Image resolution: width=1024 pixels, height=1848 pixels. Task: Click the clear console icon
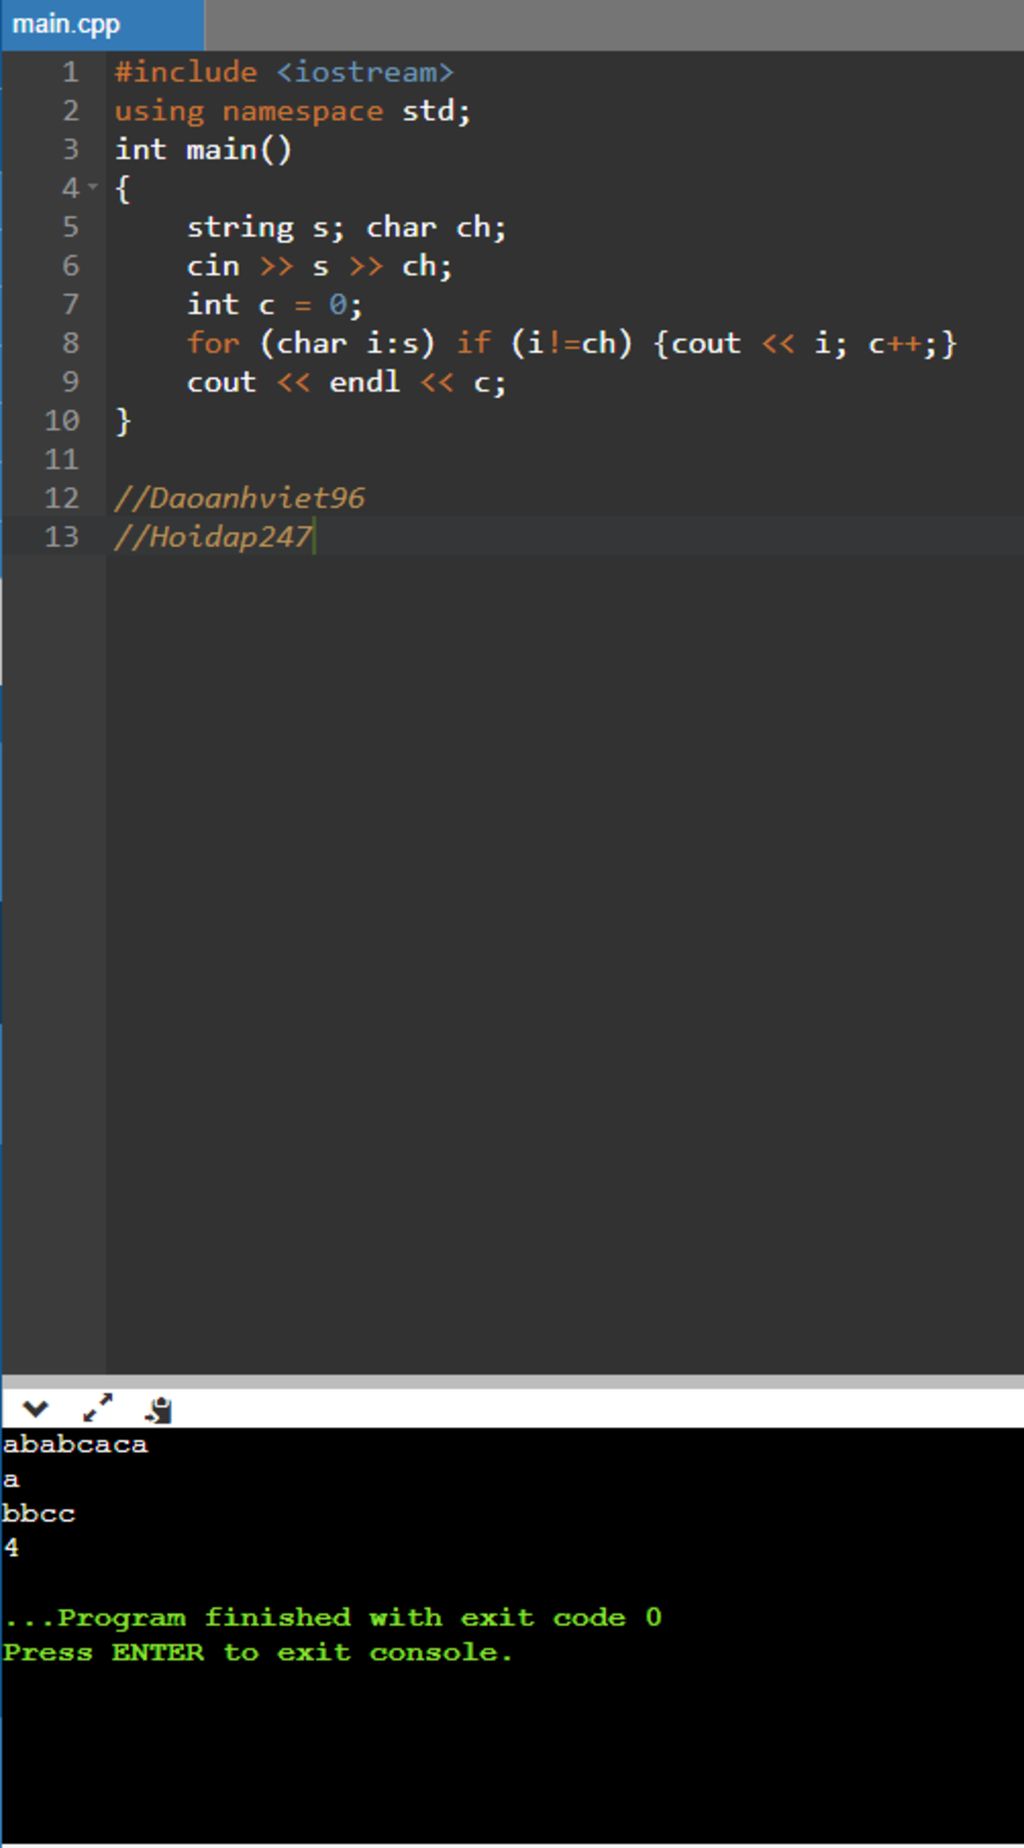[159, 1410]
